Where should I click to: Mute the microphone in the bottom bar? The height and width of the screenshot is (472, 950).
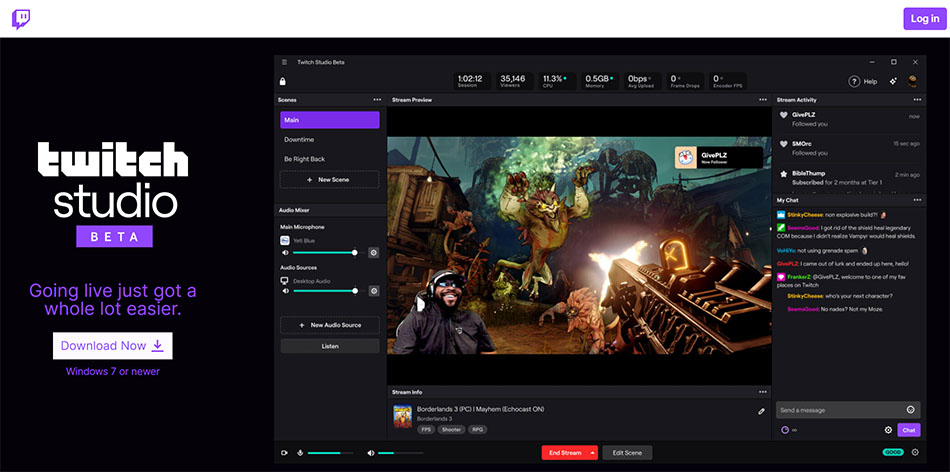click(300, 453)
